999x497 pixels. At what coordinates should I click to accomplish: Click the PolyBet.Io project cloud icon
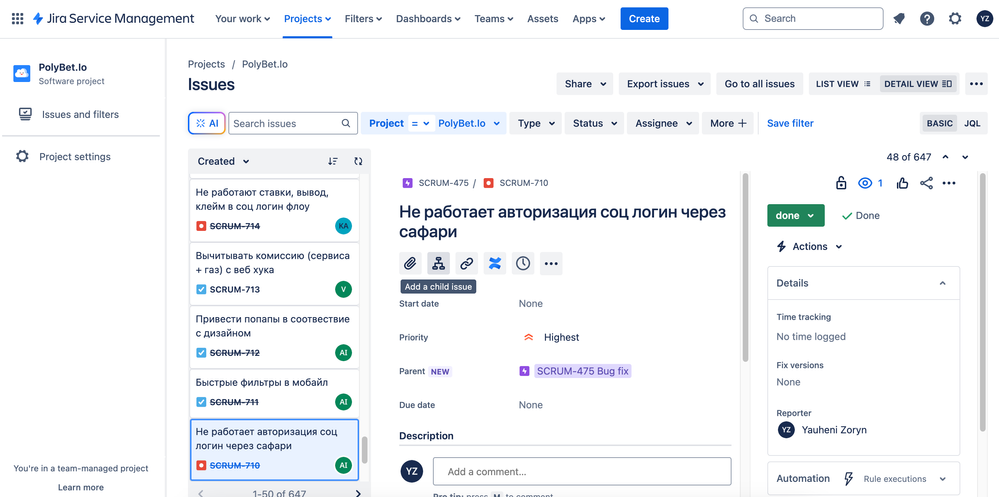(22, 73)
